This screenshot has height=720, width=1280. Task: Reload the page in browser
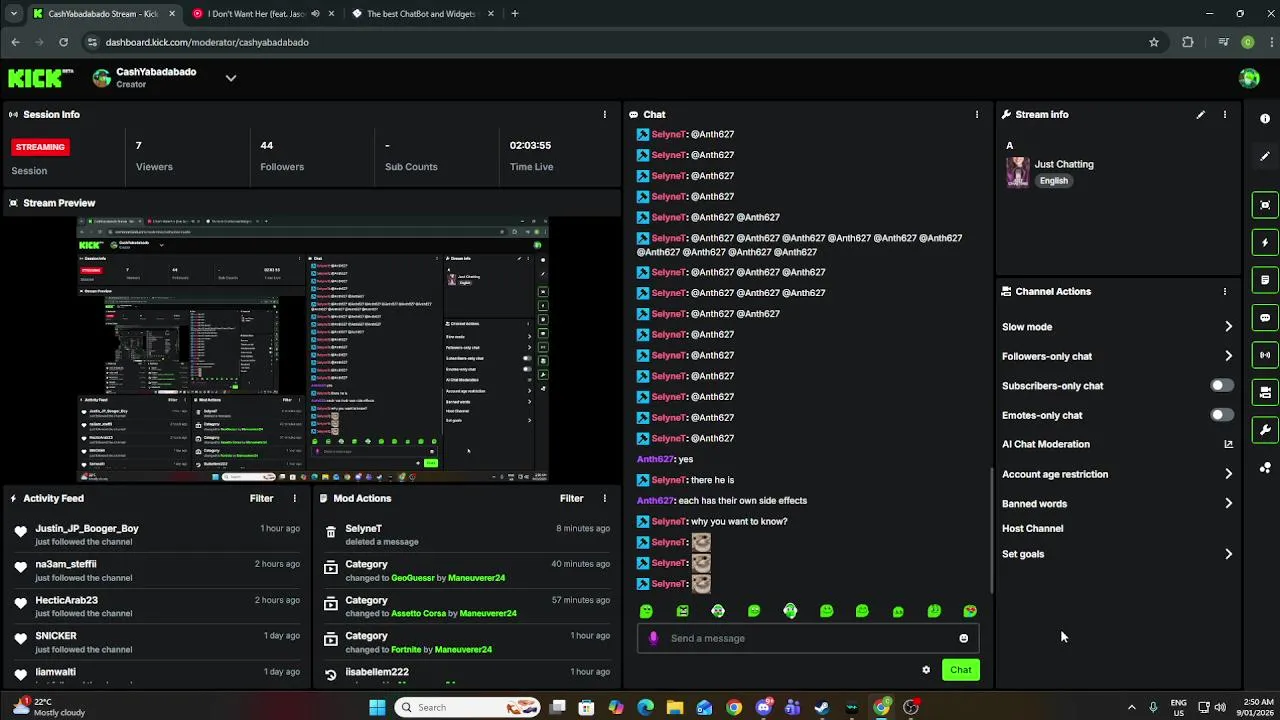[x=63, y=42]
